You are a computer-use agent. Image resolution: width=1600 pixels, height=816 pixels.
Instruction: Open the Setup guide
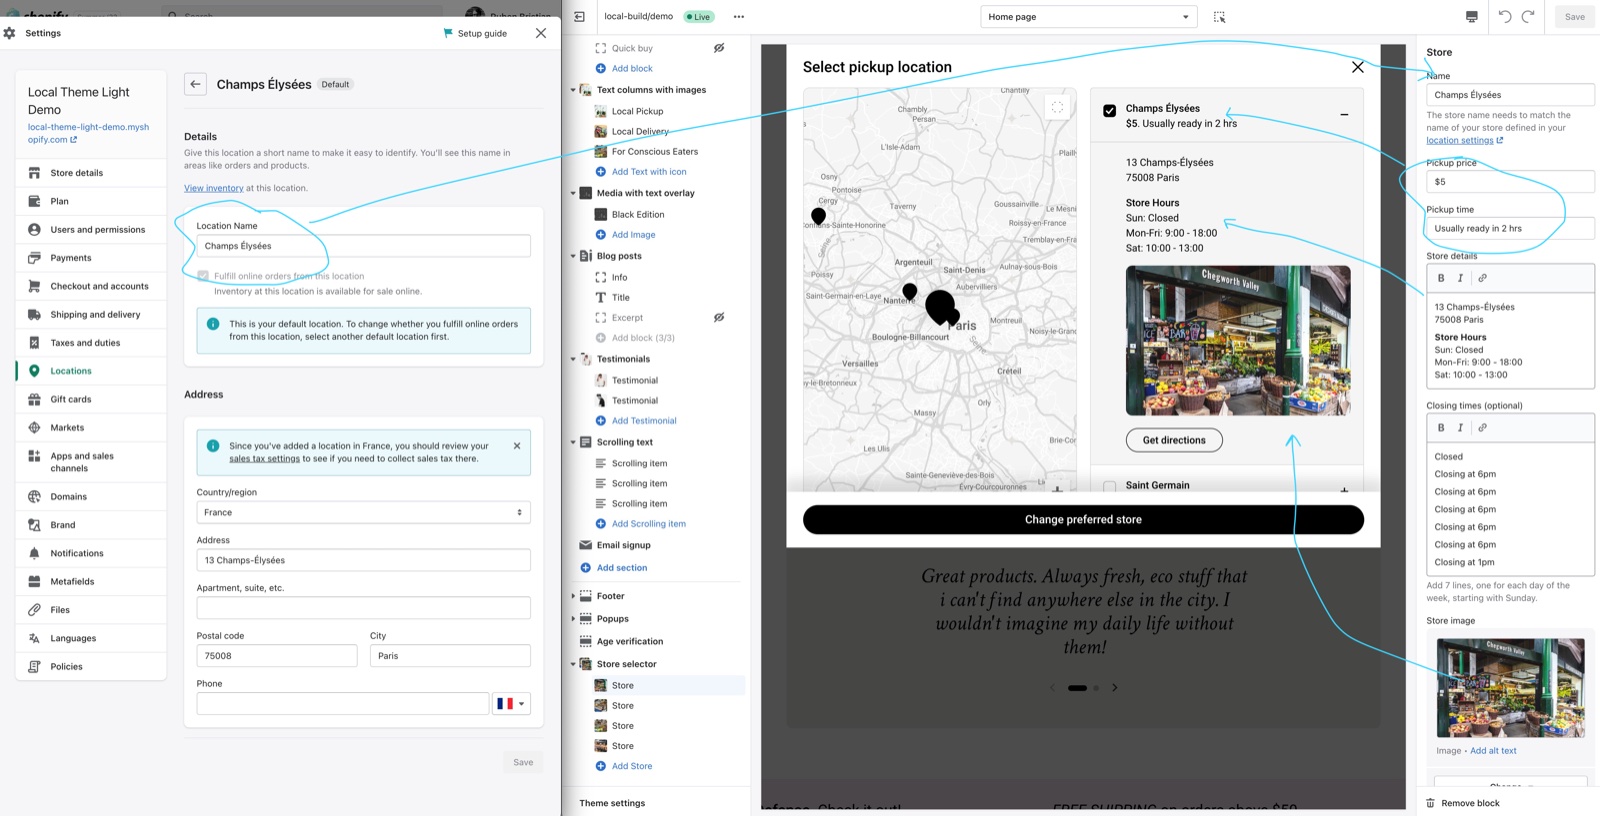point(475,33)
